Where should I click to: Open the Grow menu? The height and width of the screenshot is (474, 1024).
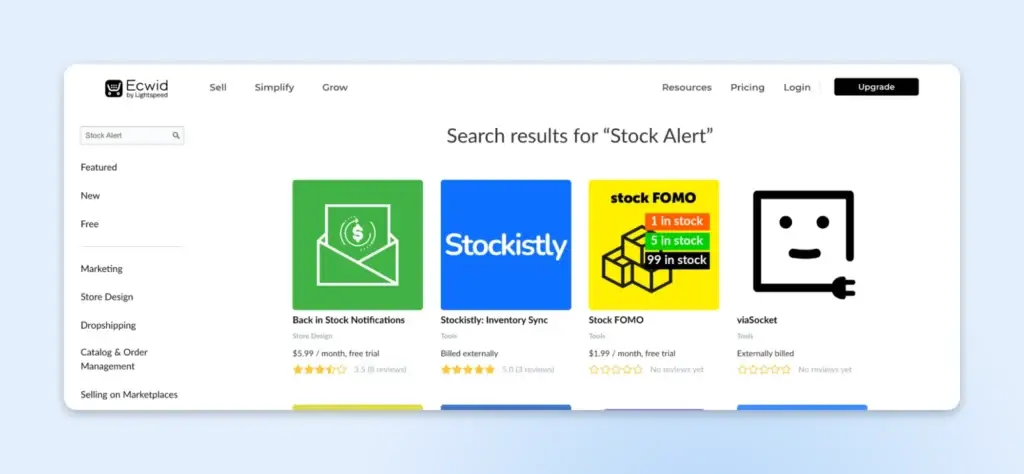pyautogui.click(x=335, y=88)
